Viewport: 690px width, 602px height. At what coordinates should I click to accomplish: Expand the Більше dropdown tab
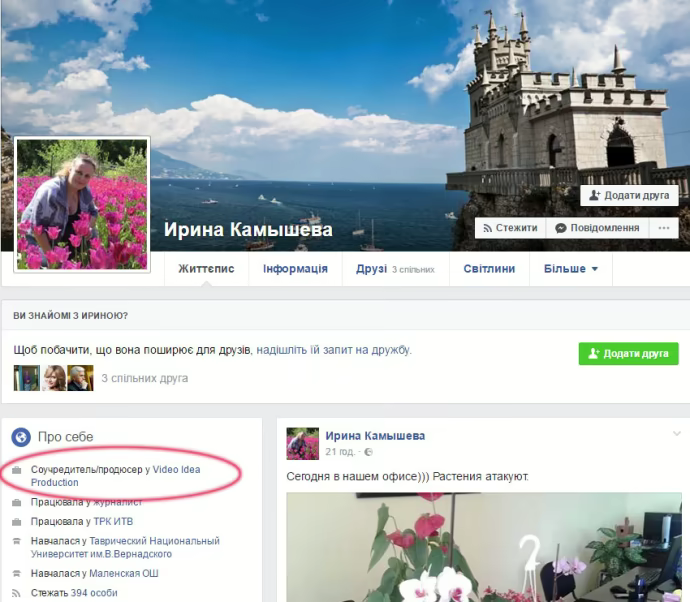(570, 269)
